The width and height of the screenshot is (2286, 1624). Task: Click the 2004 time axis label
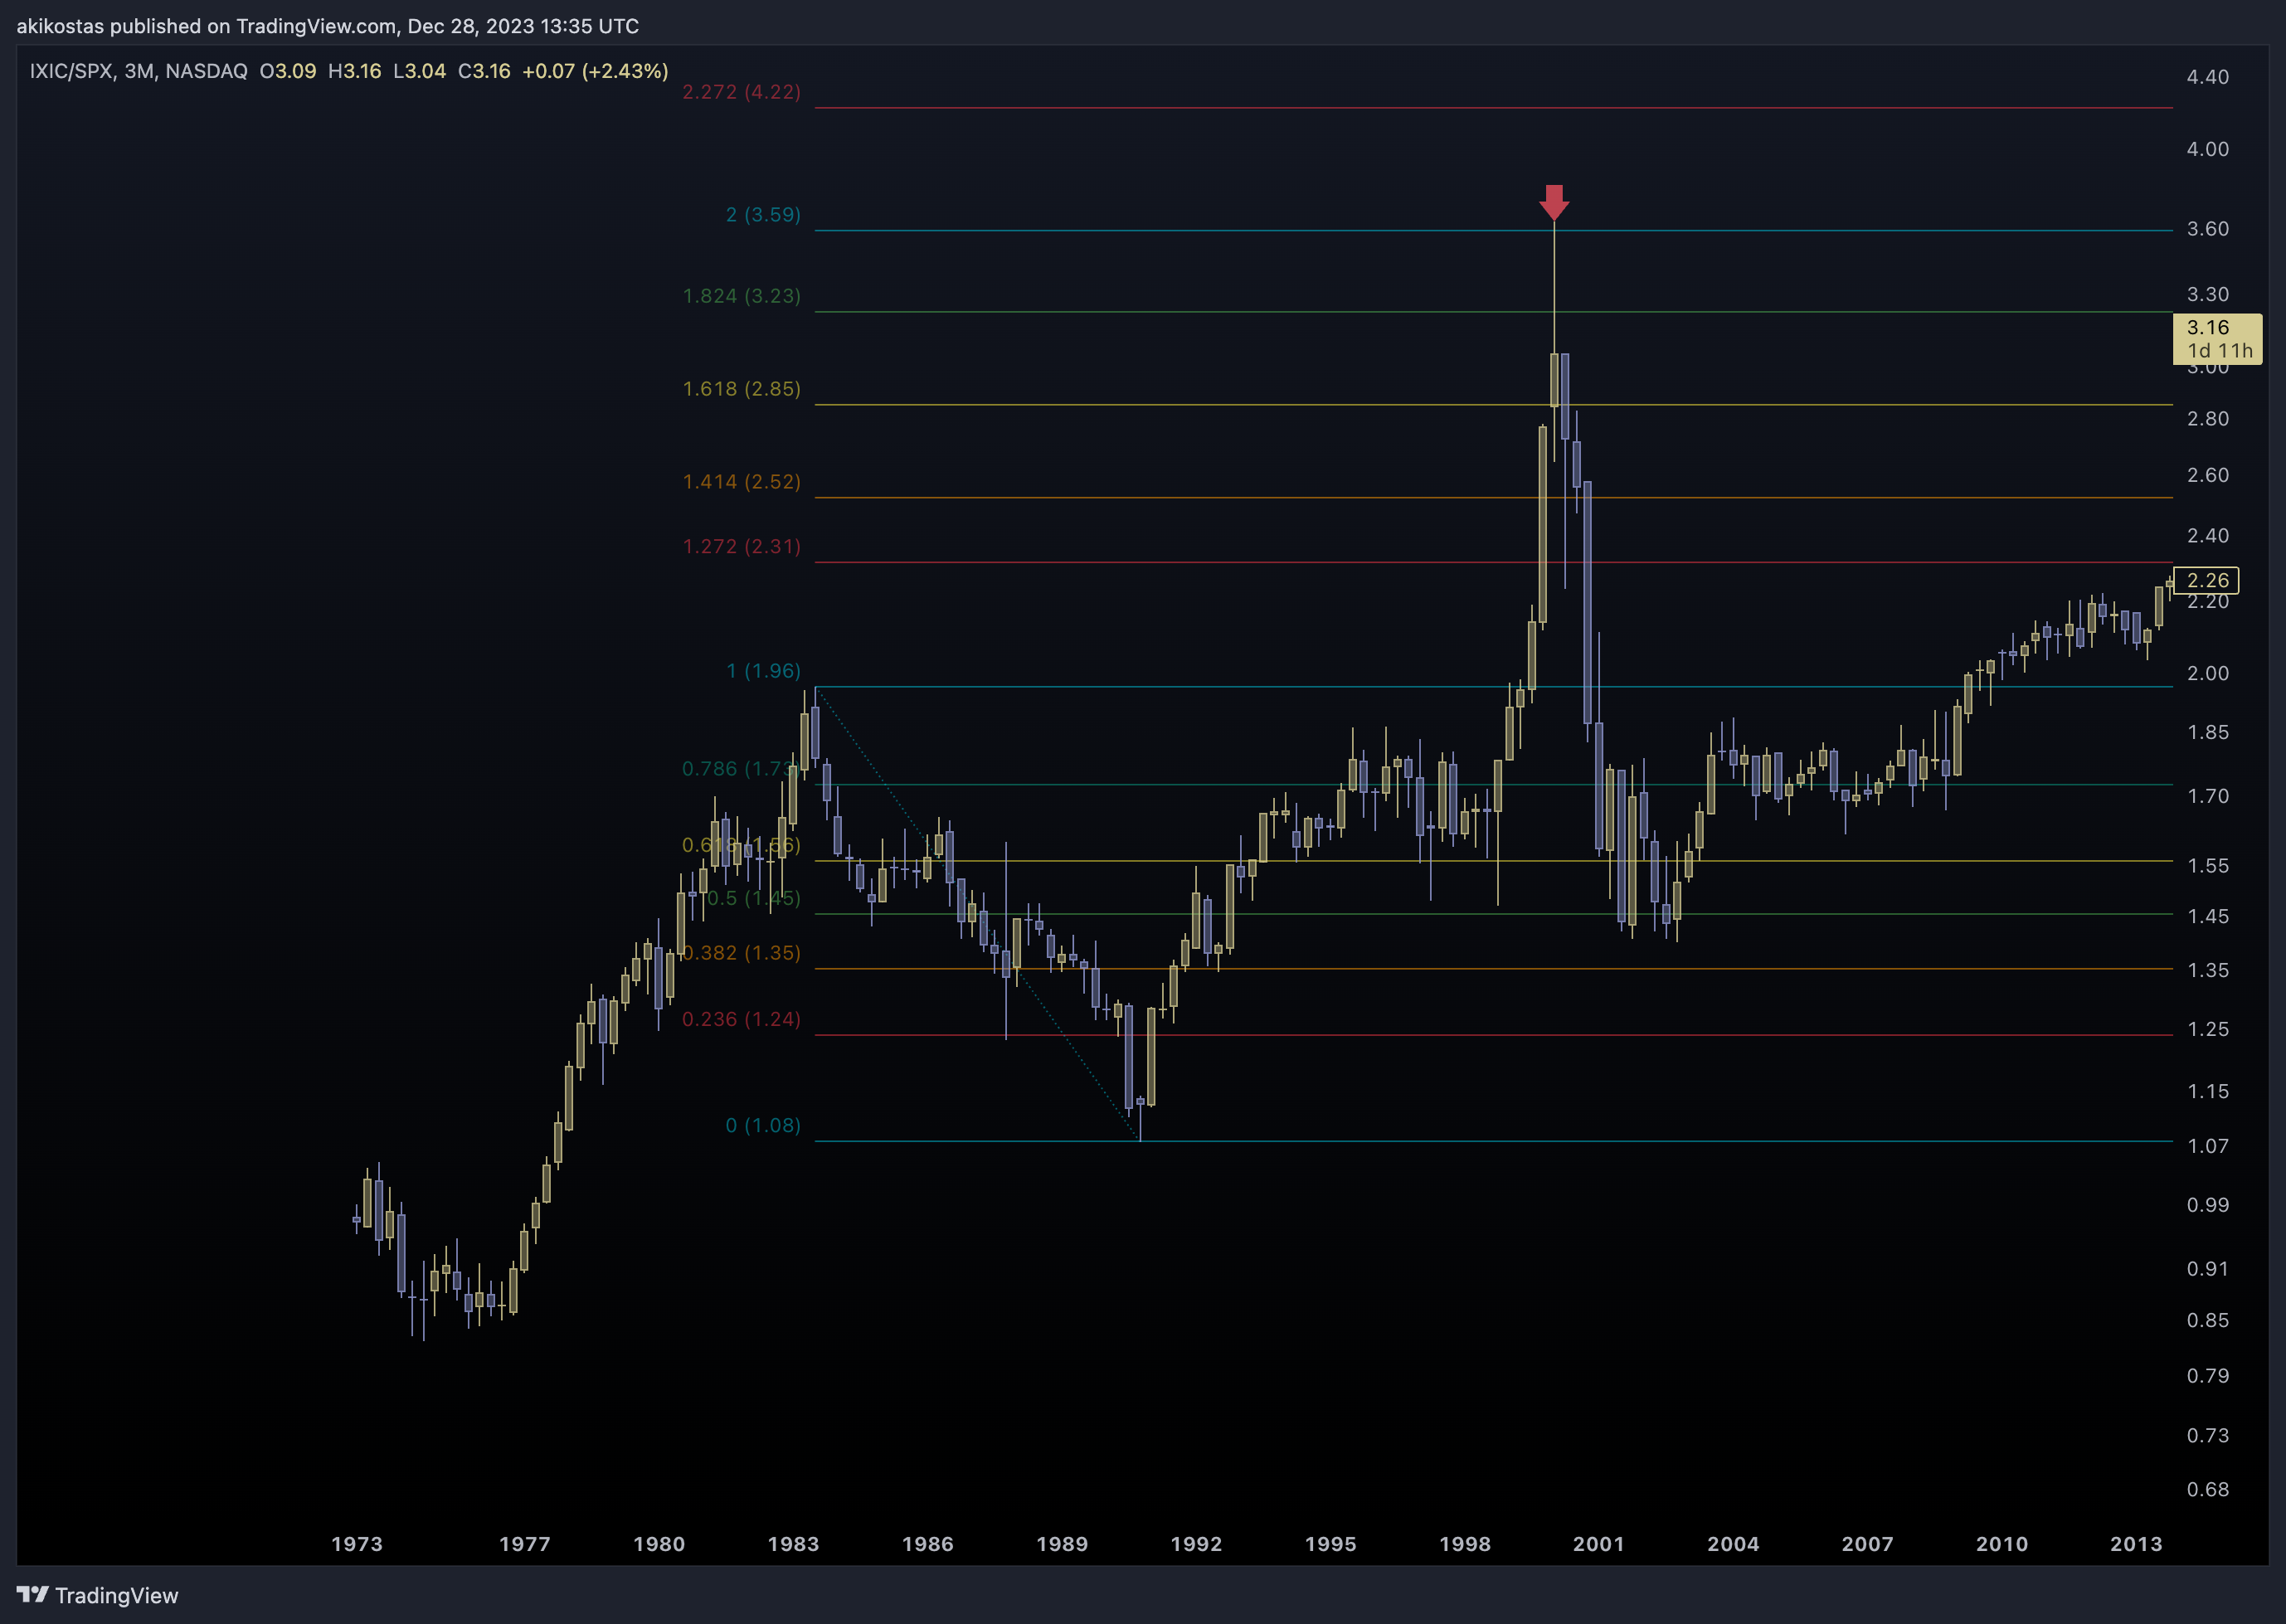[x=1733, y=1544]
